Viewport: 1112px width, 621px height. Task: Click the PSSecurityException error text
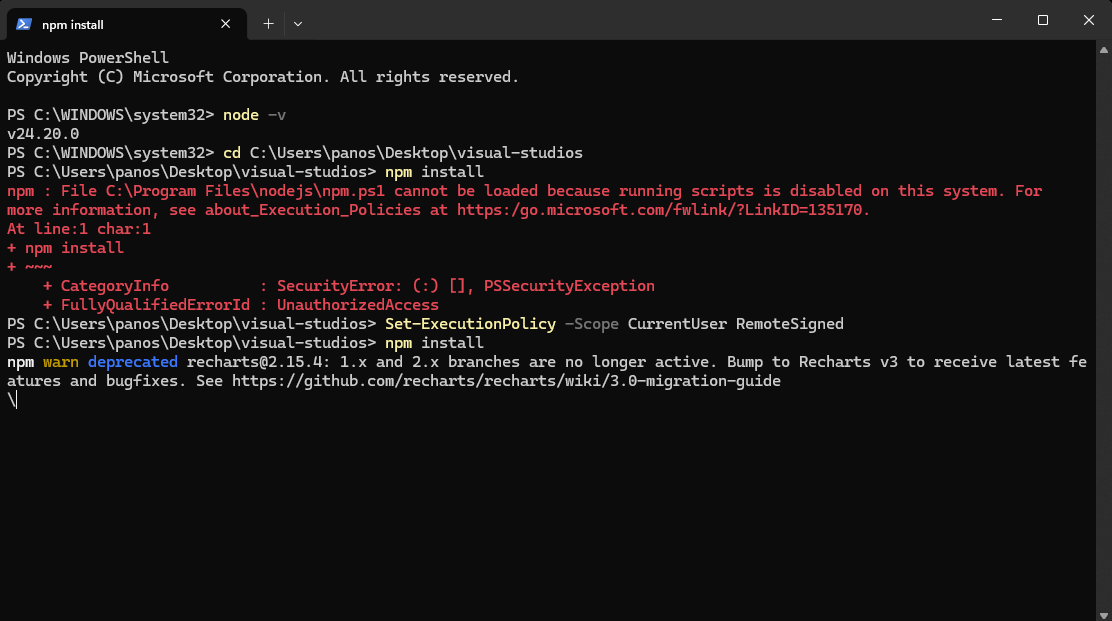tap(569, 286)
